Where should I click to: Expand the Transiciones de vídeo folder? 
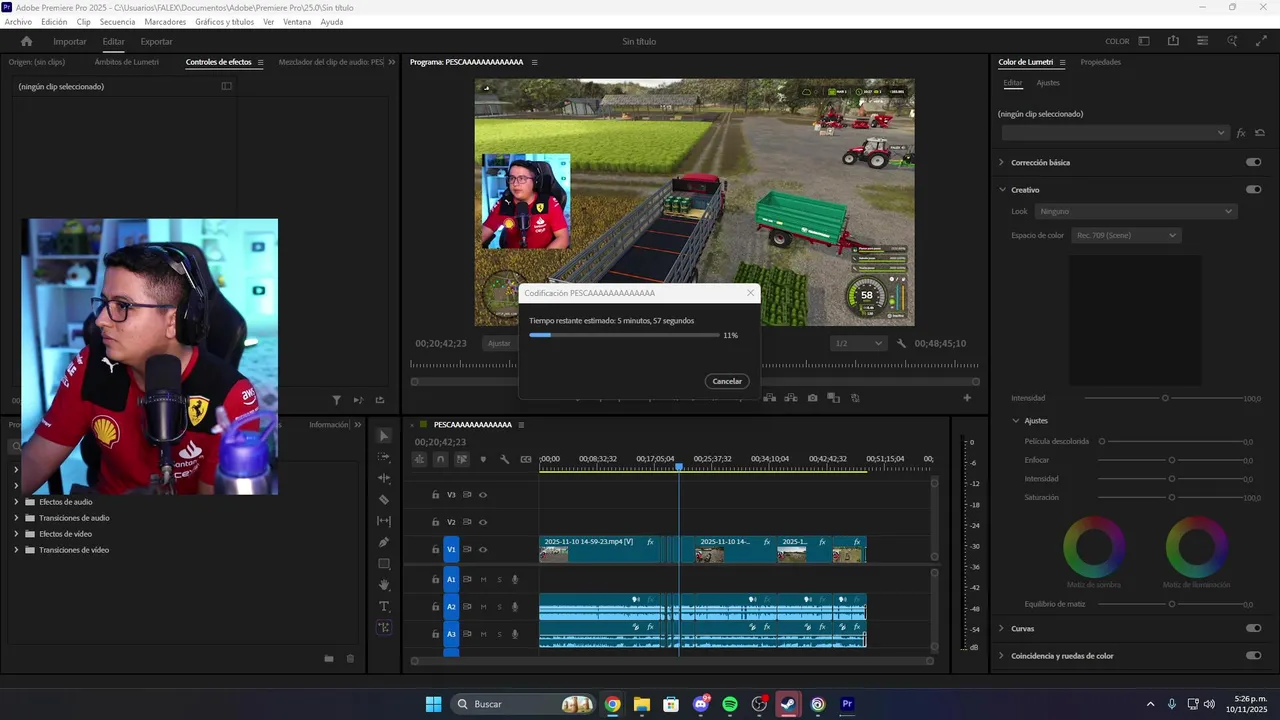(x=16, y=550)
